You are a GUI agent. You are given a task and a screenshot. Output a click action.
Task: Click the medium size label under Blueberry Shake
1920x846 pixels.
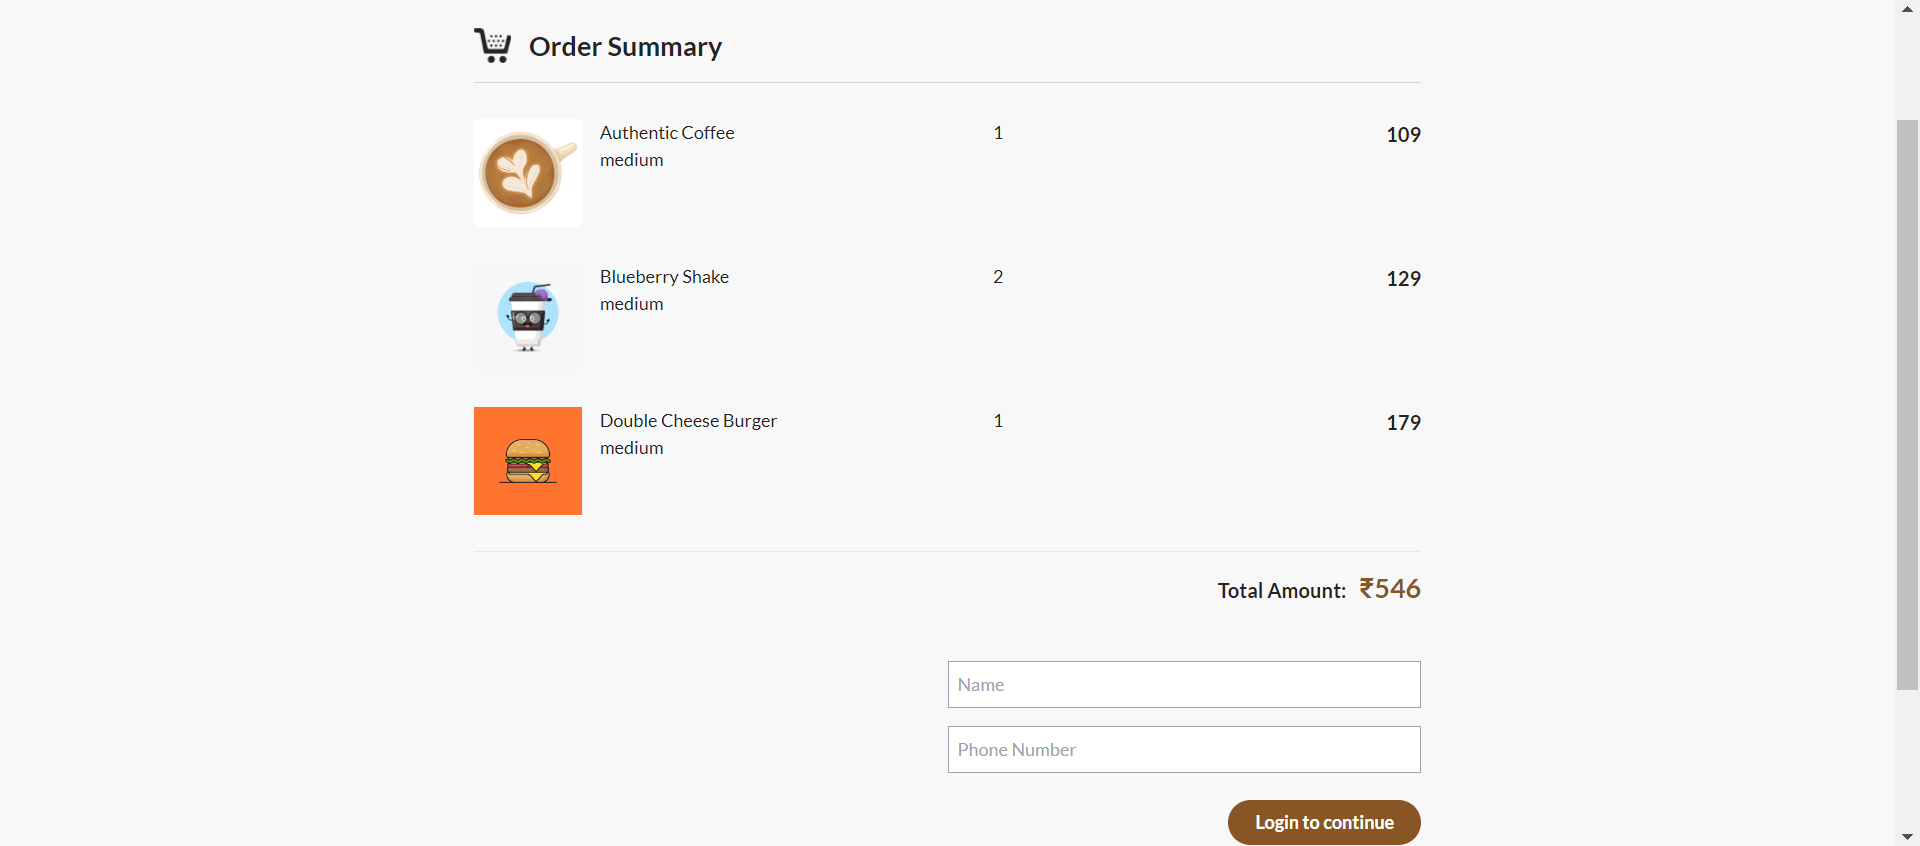[x=631, y=304]
